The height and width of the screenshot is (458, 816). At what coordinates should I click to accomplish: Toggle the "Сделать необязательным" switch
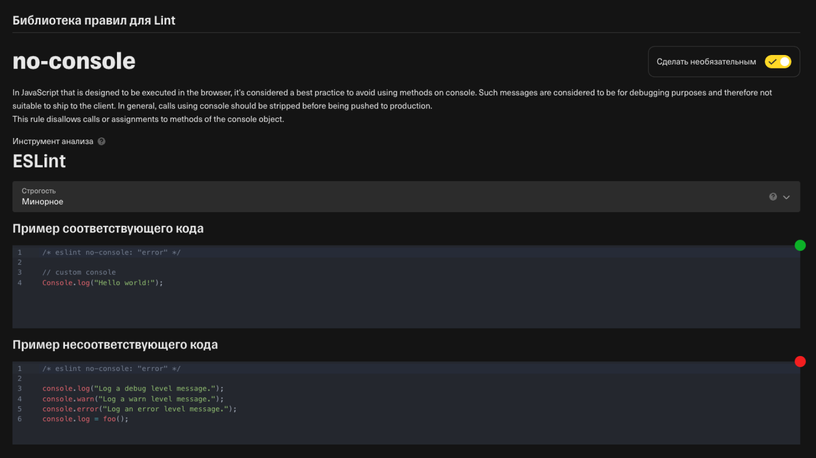pos(777,61)
